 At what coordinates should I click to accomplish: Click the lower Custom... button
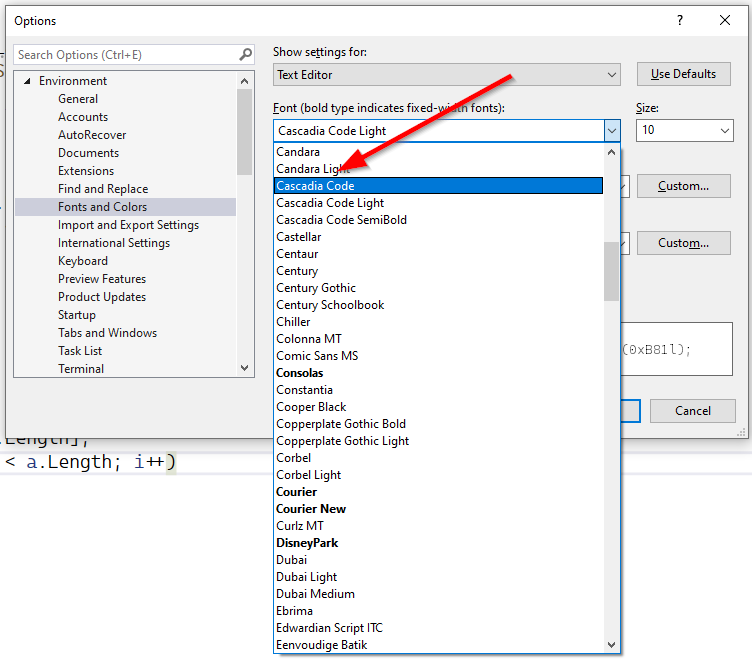[x=683, y=243]
